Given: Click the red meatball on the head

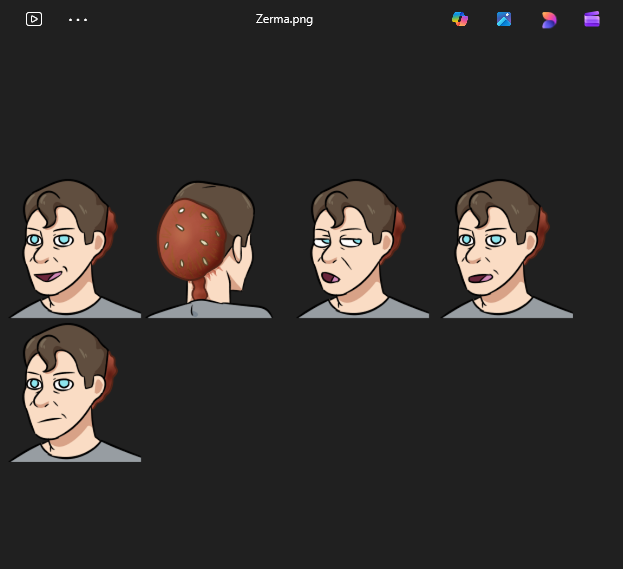Looking at the screenshot, I should 188,240.
